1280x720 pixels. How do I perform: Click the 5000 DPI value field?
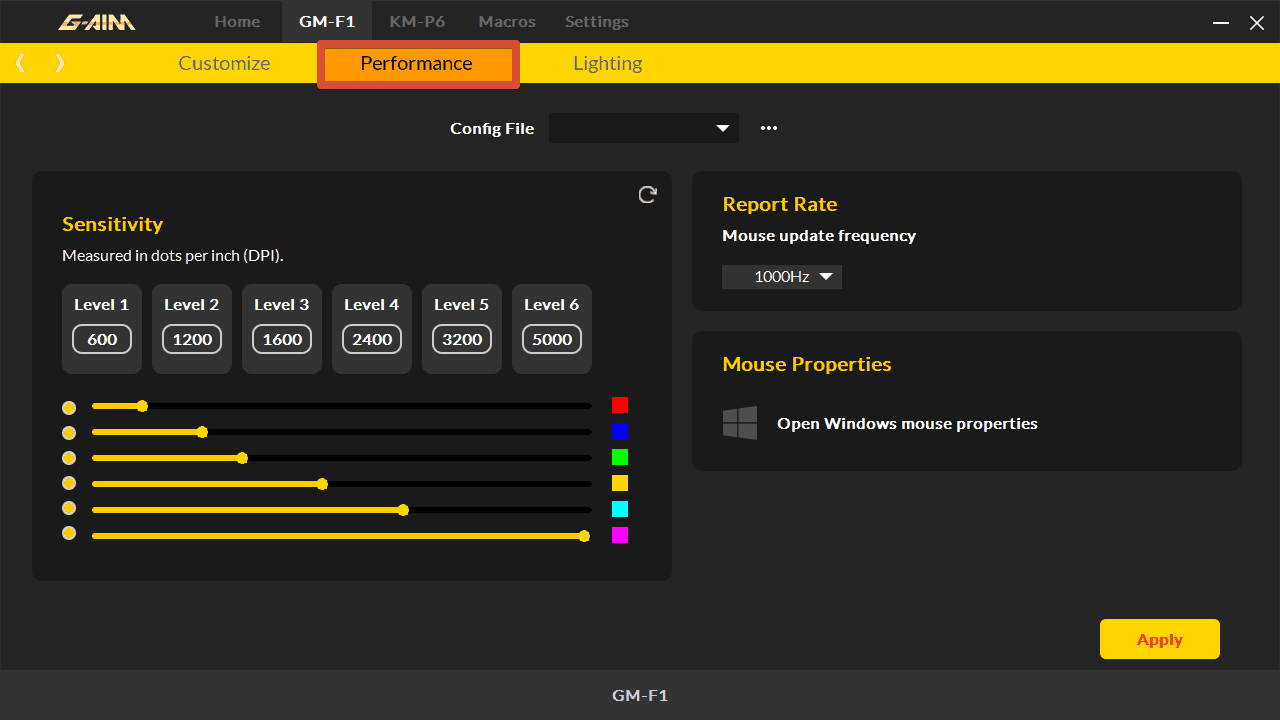[x=552, y=339]
